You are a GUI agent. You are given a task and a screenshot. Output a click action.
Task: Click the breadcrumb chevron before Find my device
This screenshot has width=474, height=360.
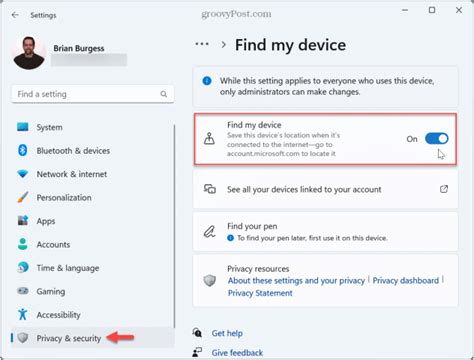pyautogui.click(x=224, y=45)
